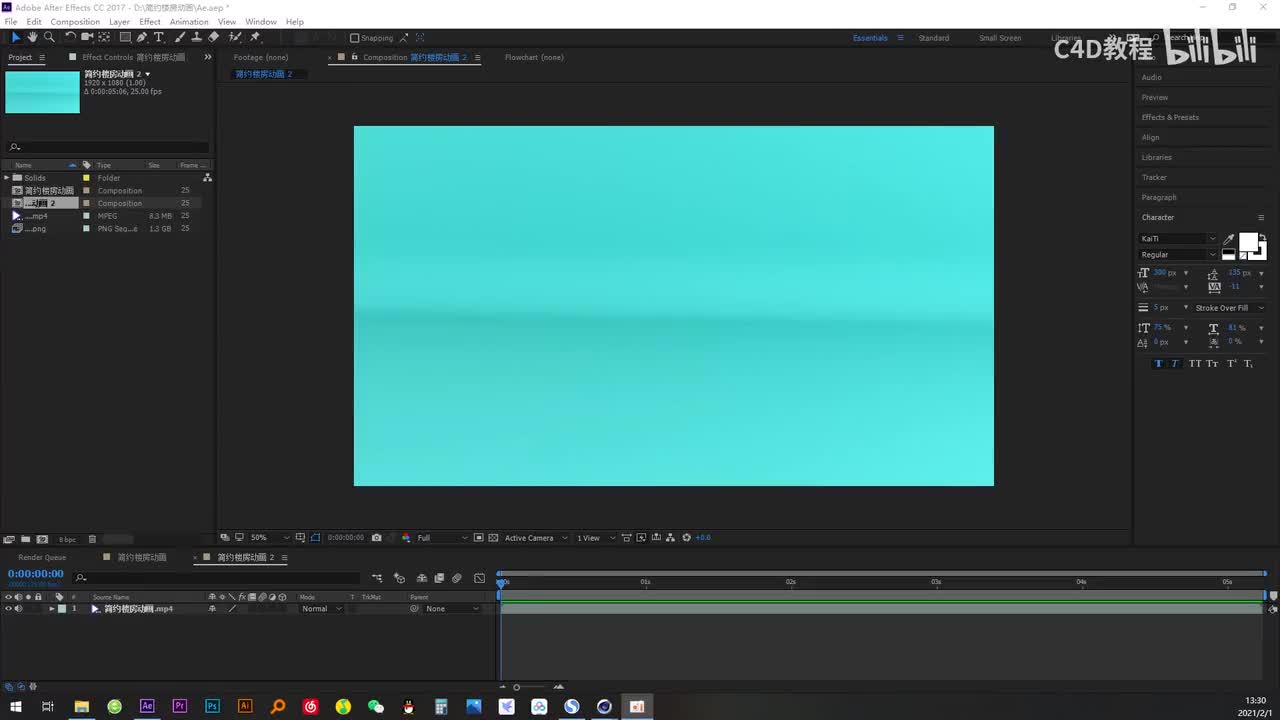This screenshot has height=720, width=1280.
Task: Select the Eraser tool
Action: tap(213, 37)
